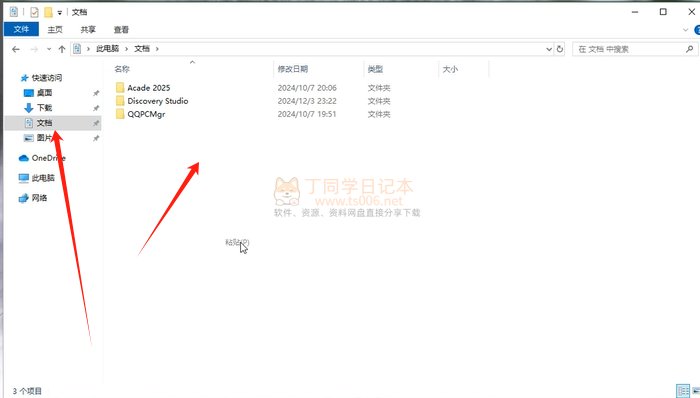Click the window system icon in title bar
Image resolution: width=700 pixels, height=398 pixels.
[x=14, y=12]
